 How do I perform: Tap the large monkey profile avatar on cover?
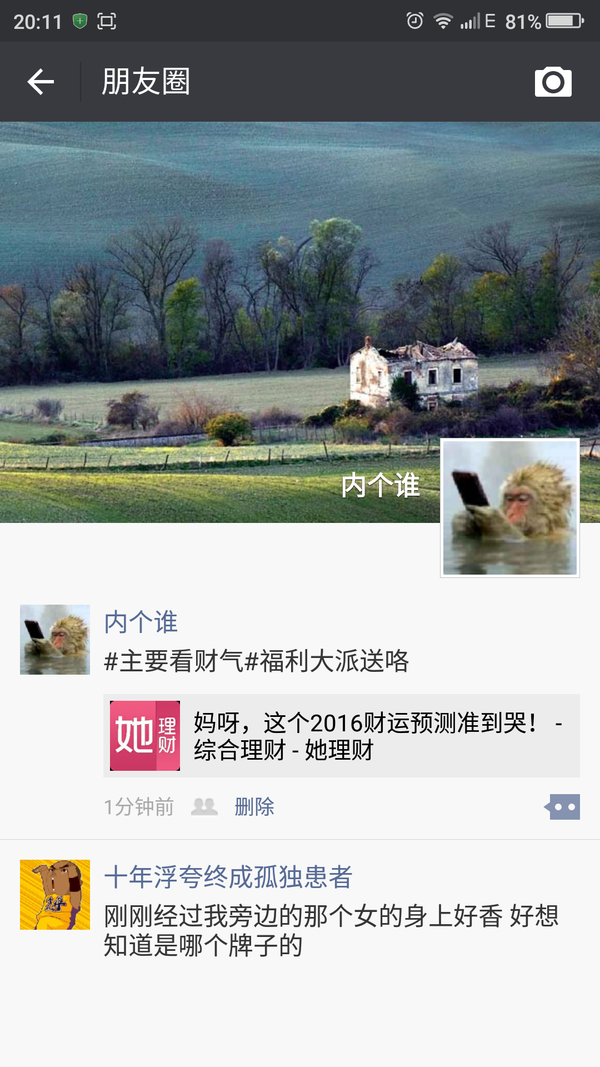tap(510, 508)
